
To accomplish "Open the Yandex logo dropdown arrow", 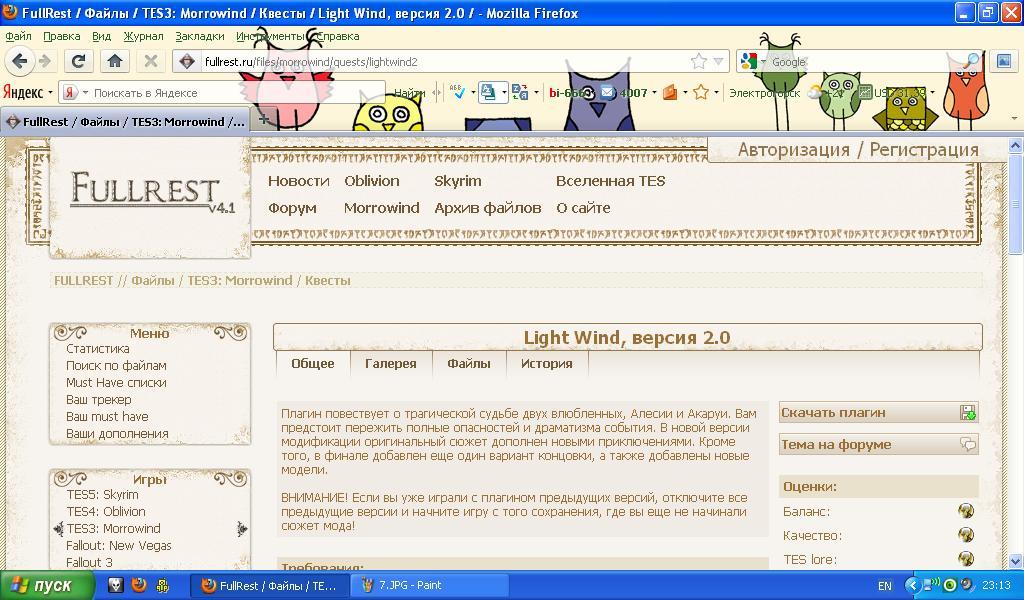I will (50, 93).
